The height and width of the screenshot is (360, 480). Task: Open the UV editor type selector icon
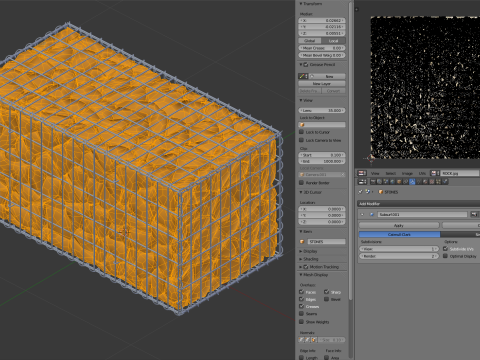tap(362, 173)
